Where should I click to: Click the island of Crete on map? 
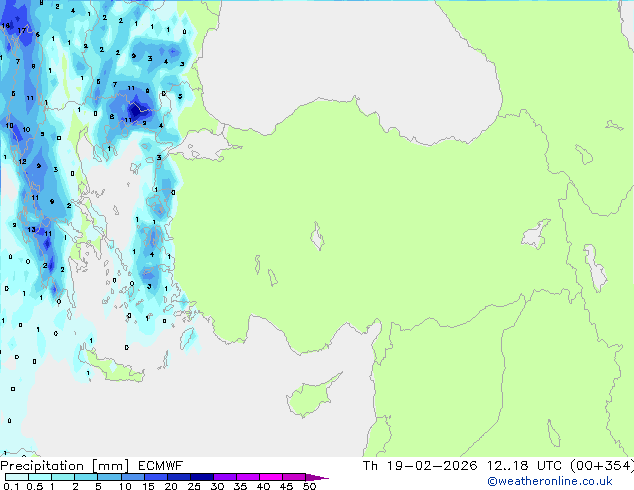tap(114, 369)
